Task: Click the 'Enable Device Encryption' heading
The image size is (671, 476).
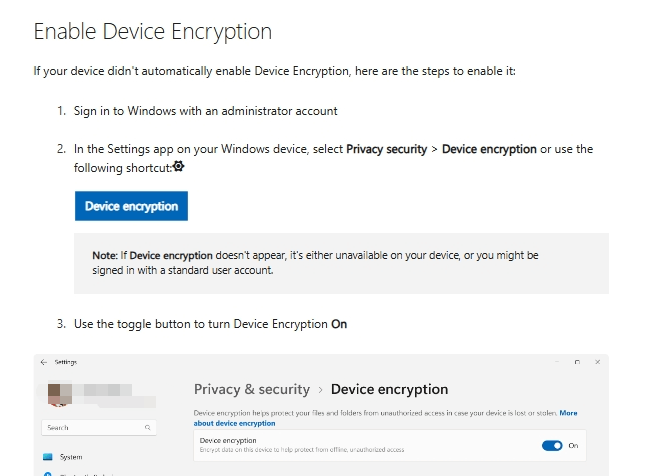Action: tap(153, 31)
